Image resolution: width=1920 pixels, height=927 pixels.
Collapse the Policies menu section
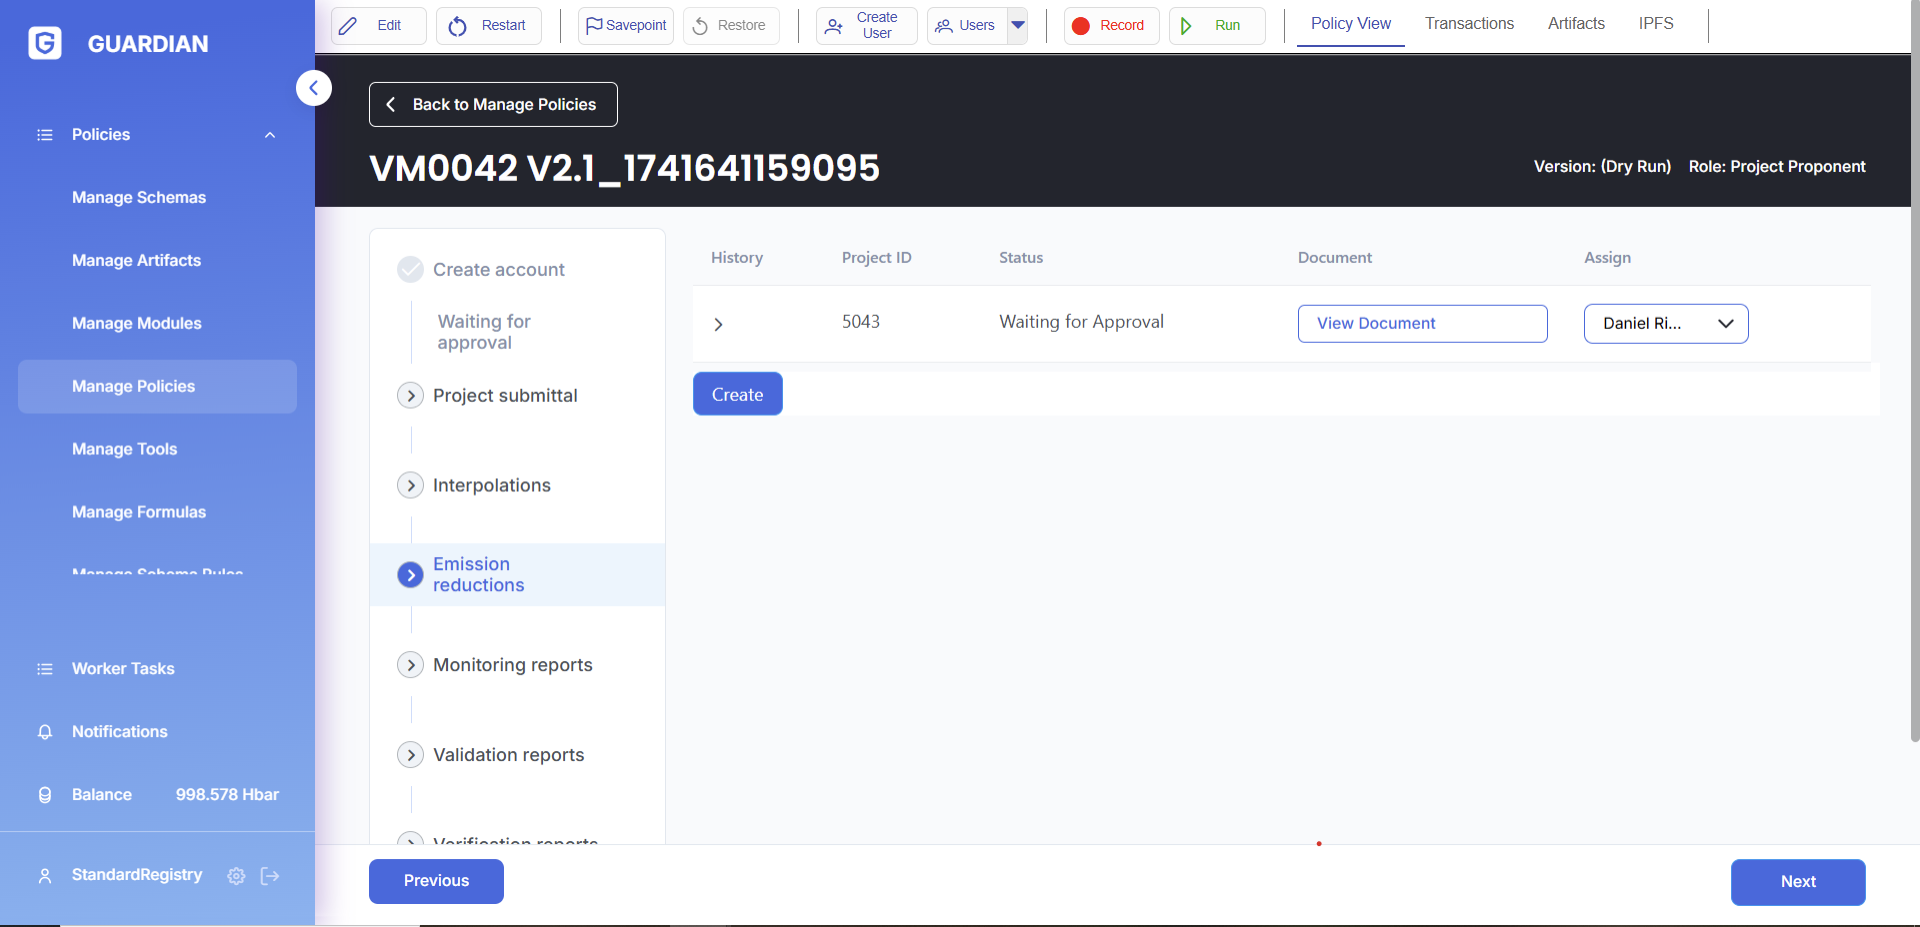269,135
